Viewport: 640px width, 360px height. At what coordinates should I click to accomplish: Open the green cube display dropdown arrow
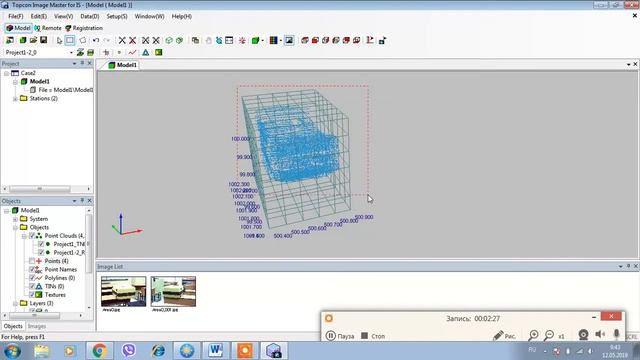pos(262,40)
